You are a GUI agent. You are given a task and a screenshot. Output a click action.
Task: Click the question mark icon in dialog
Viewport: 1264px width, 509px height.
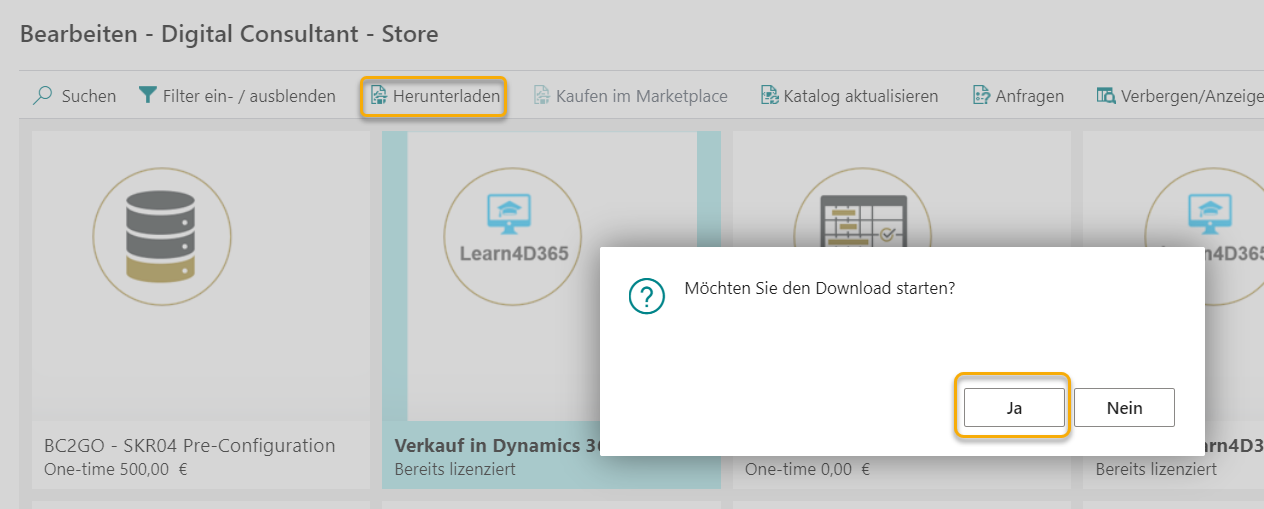[647, 297]
